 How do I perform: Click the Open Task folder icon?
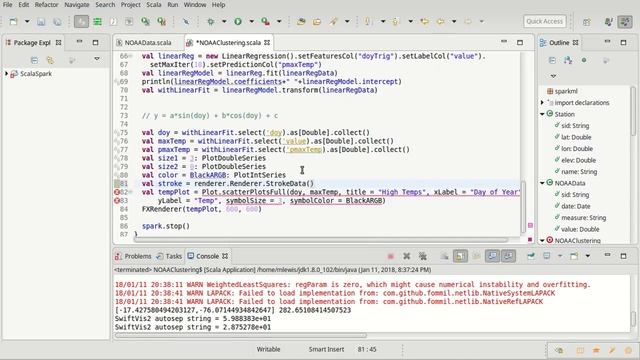[317, 22]
